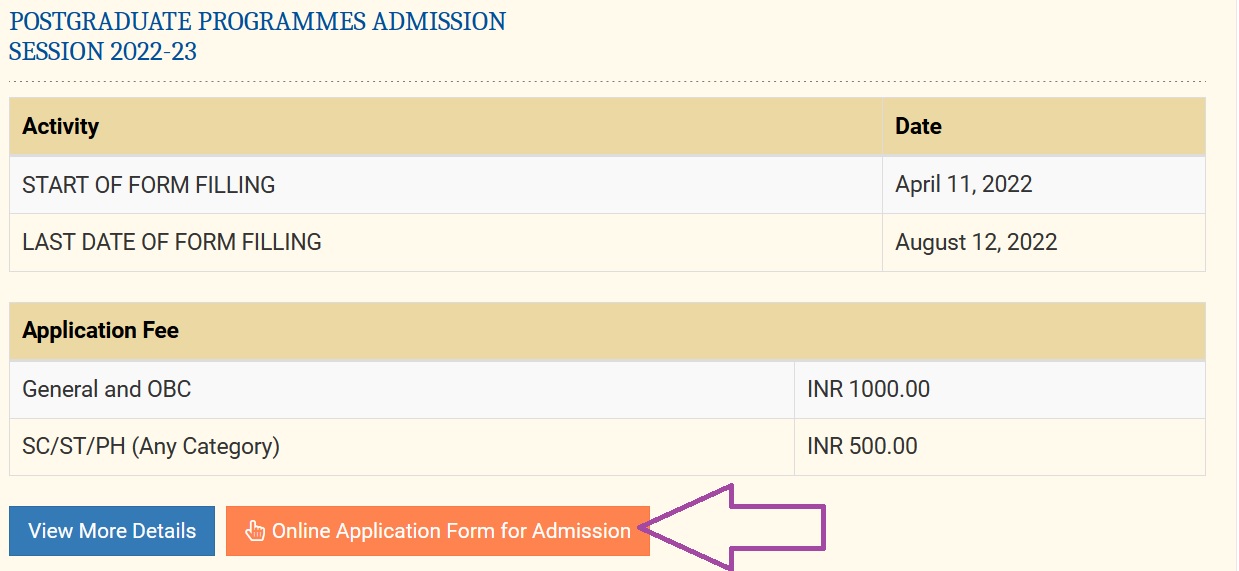
Task: Select the INR 1000.00 fee cell
Action: click(x=1000, y=389)
